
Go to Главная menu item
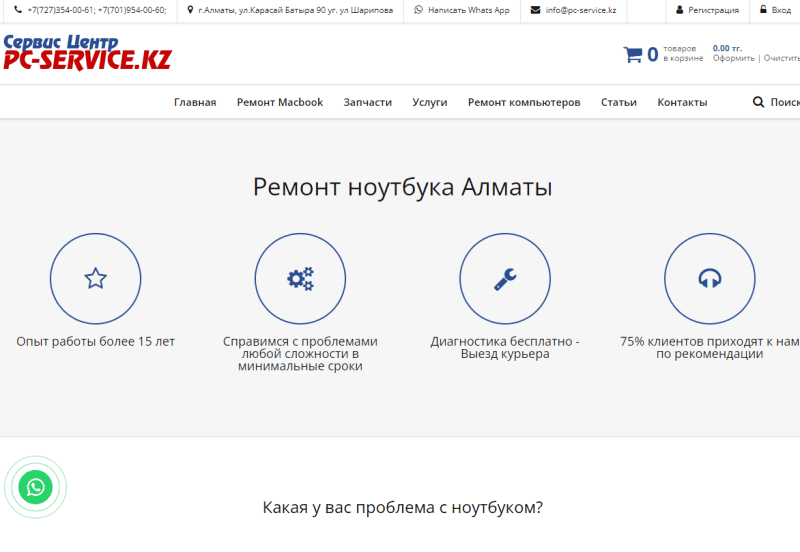point(195,102)
